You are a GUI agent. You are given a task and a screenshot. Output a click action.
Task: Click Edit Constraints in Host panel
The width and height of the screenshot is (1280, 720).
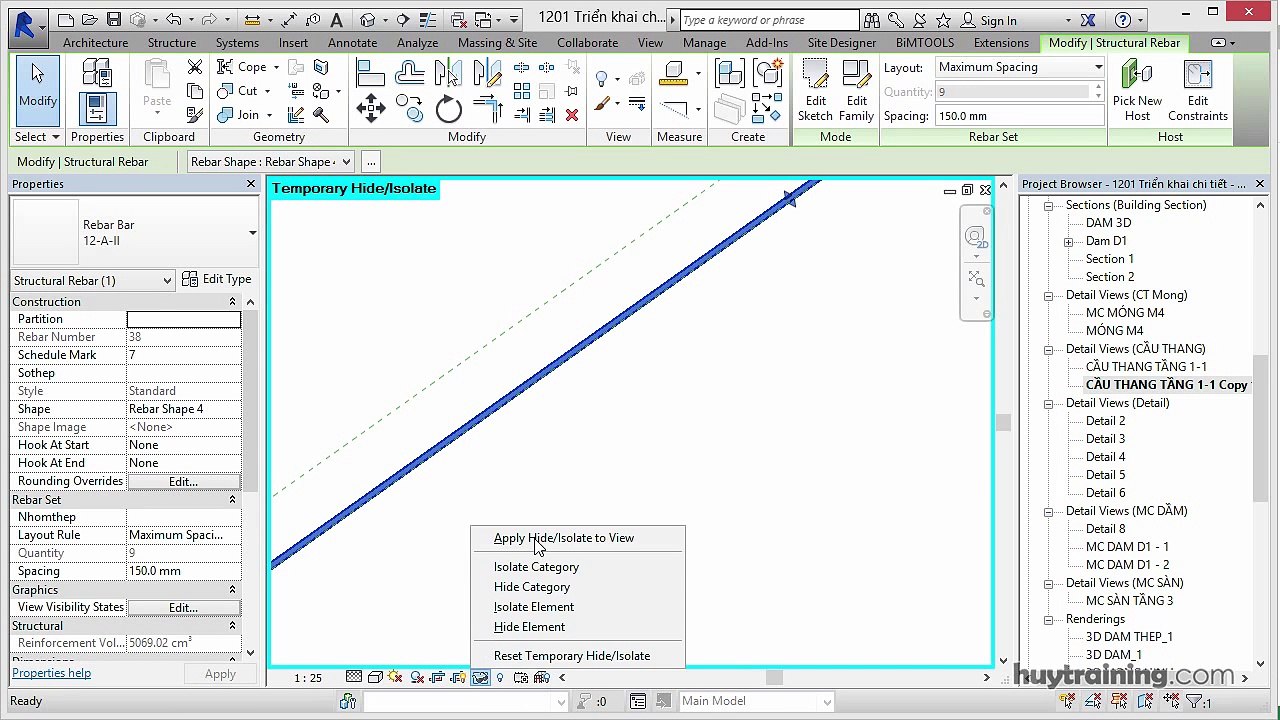1197,90
